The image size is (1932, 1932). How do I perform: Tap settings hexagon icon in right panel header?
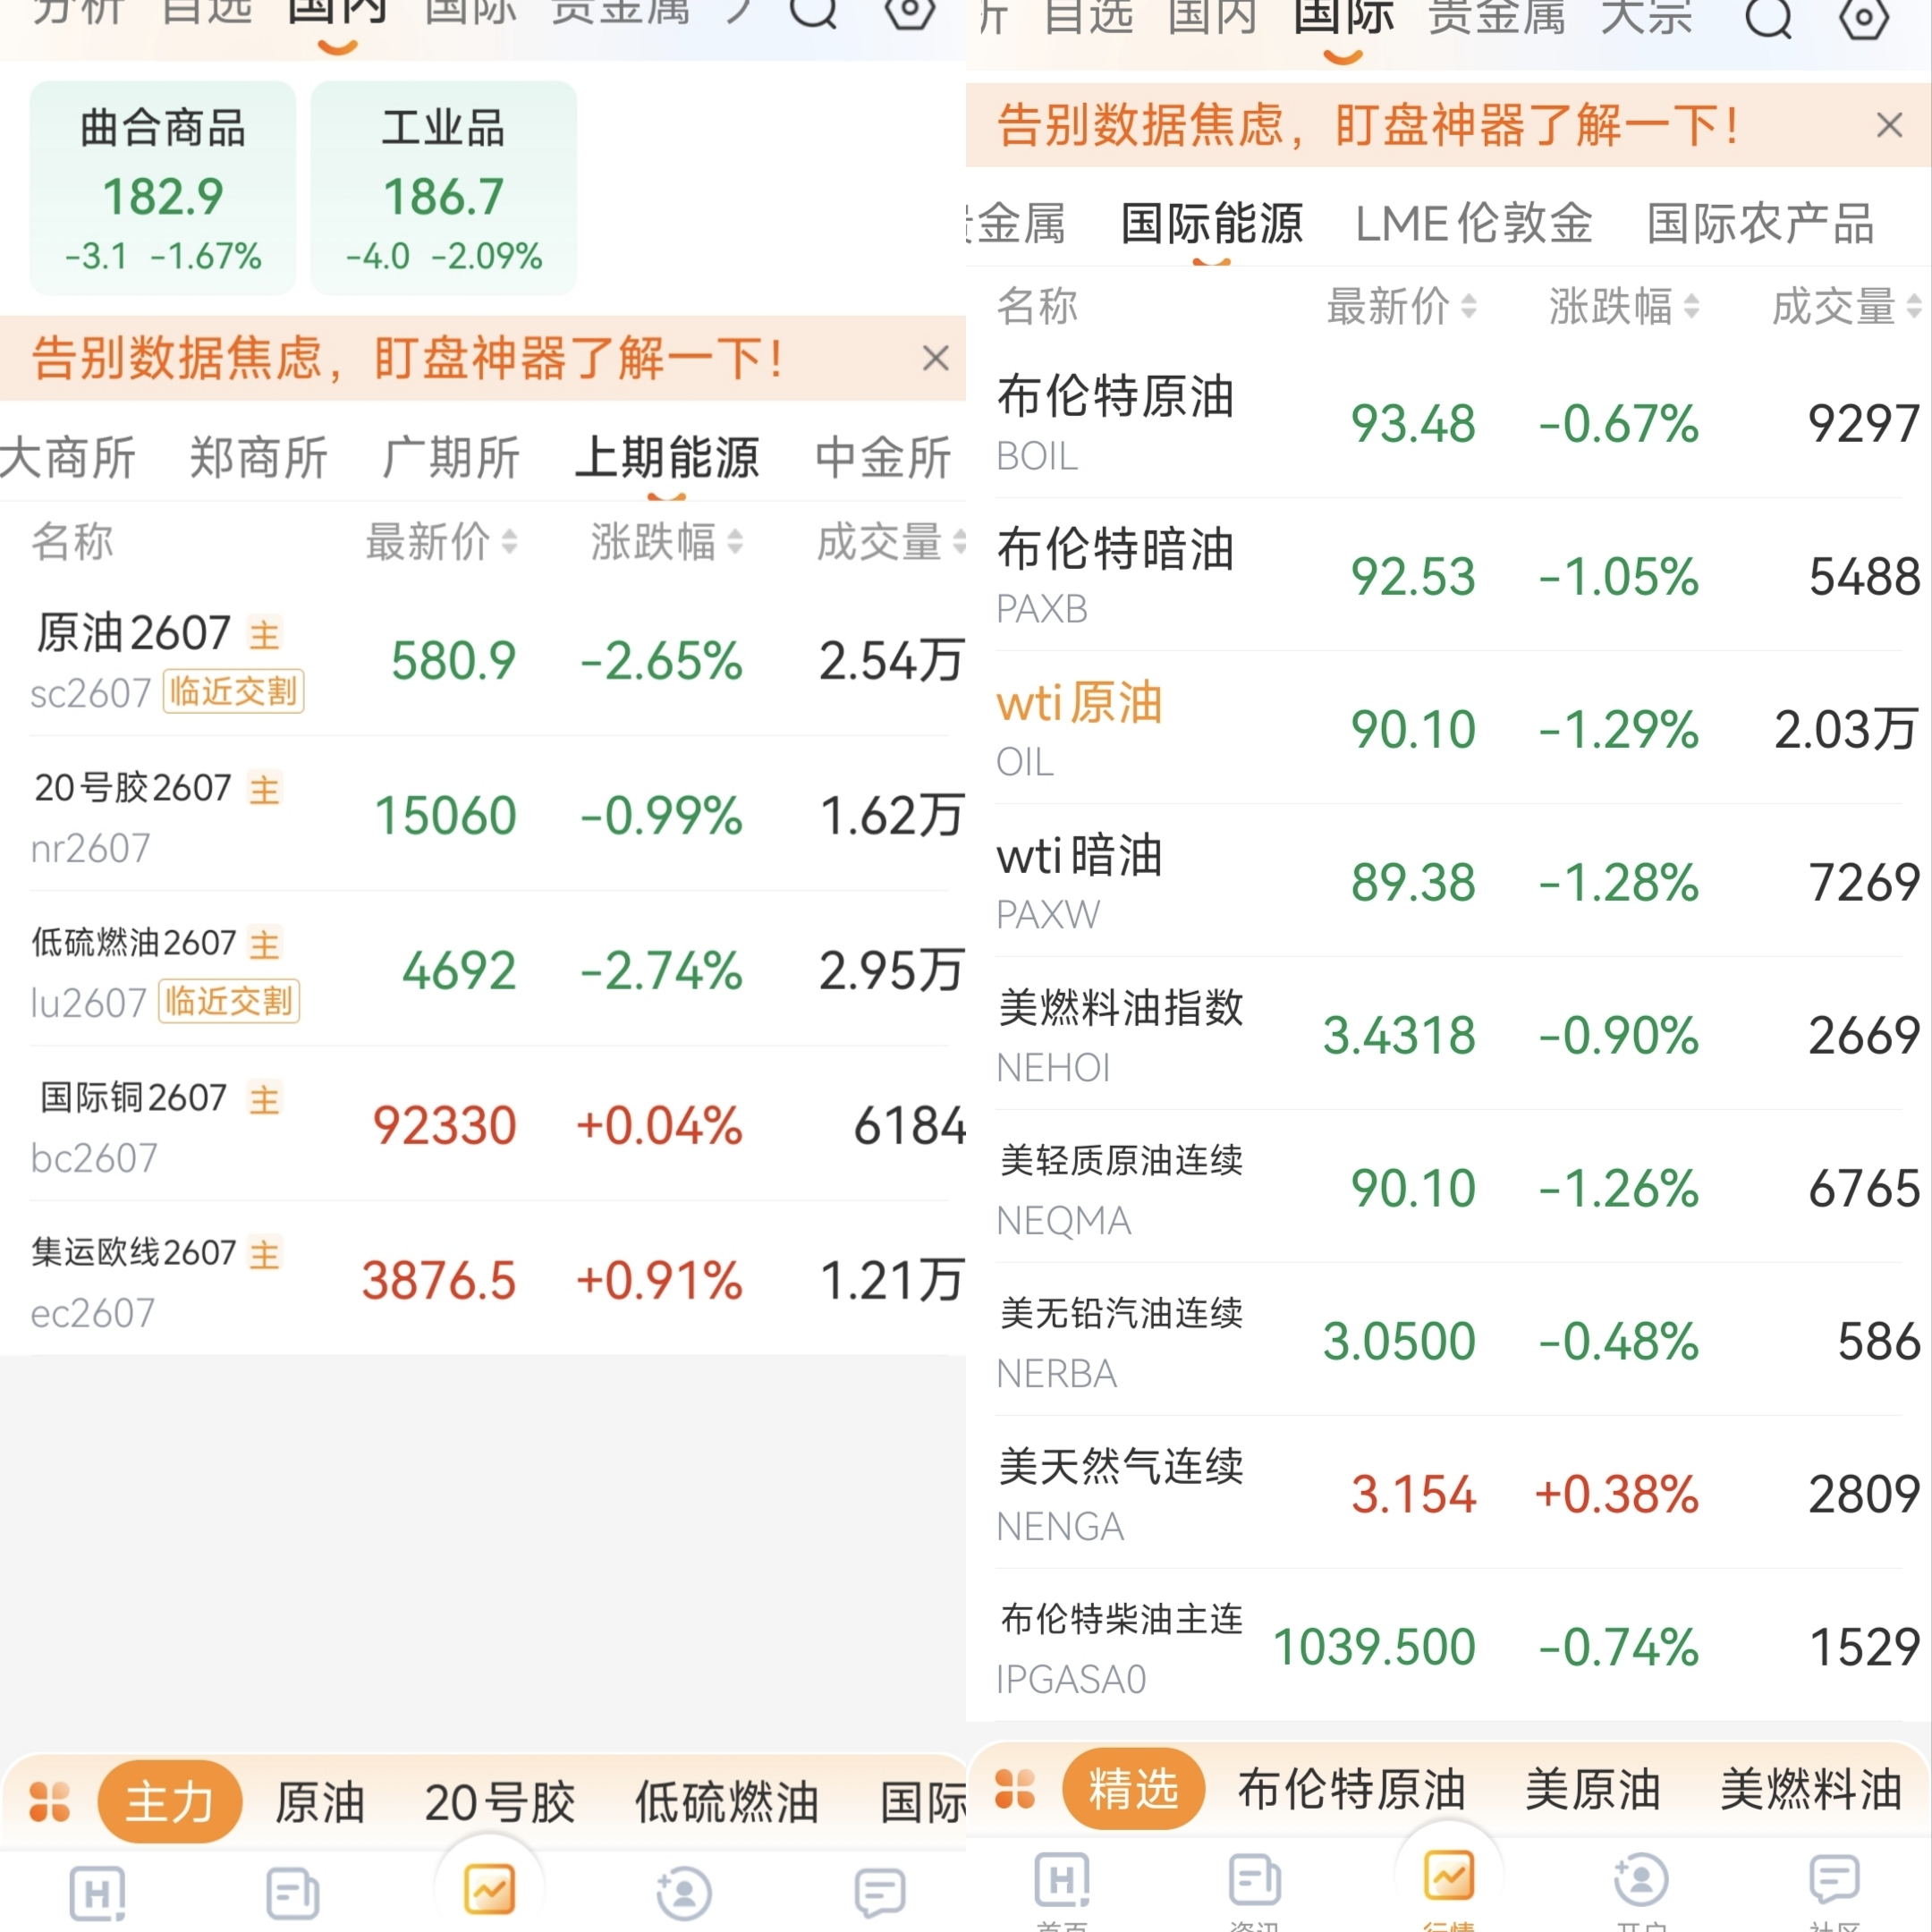point(1864,18)
